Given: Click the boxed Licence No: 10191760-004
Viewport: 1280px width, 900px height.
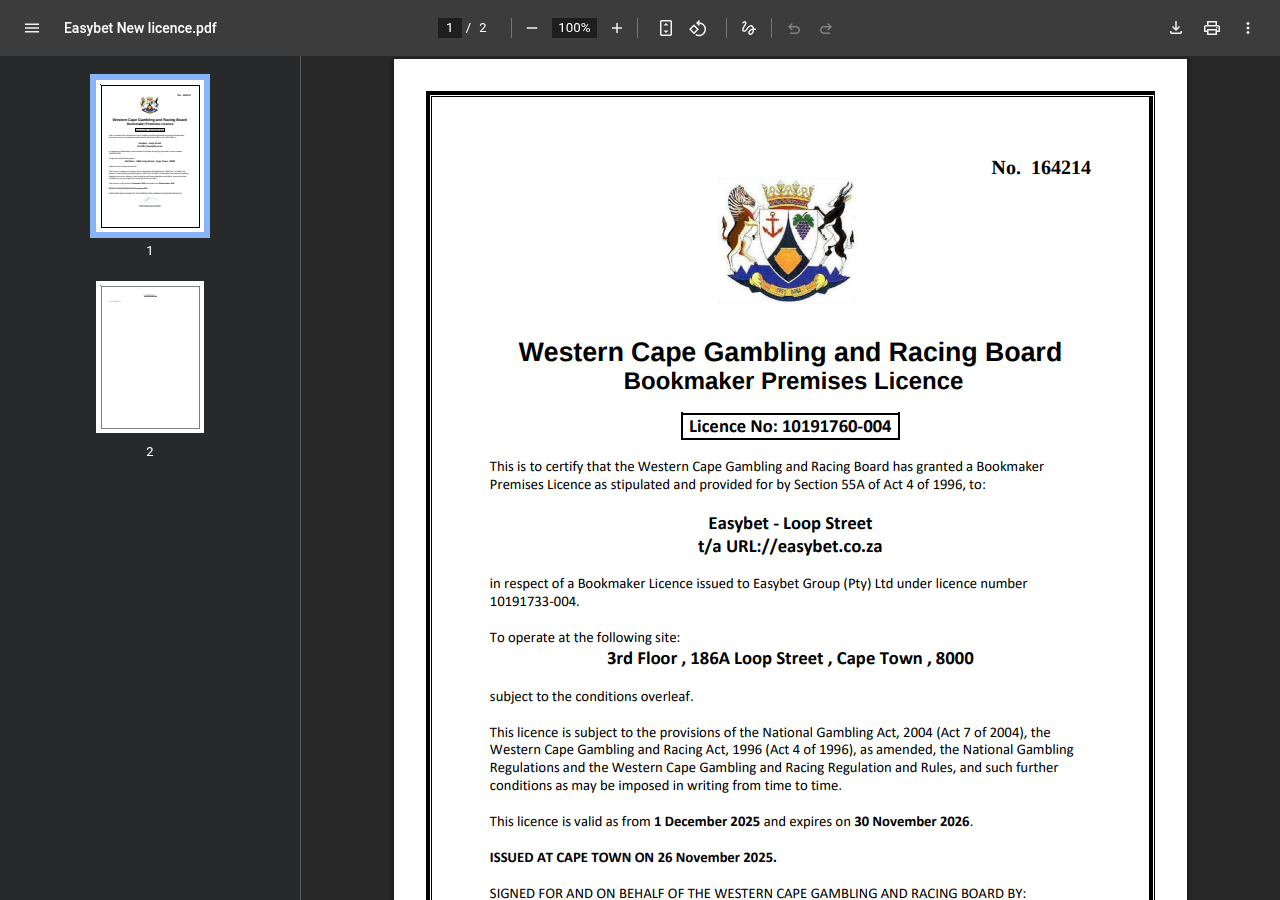Looking at the screenshot, I should pyautogui.click(x=790, y=426).
